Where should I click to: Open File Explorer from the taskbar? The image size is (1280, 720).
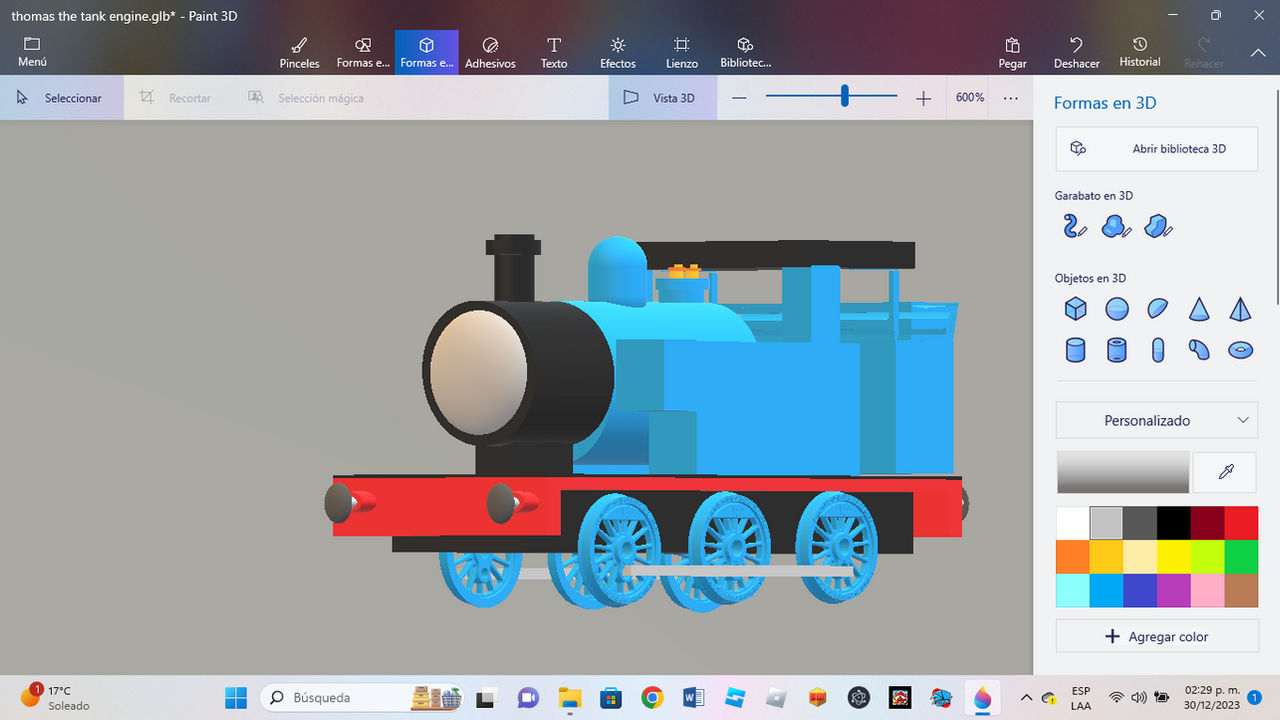click(570, 697)
